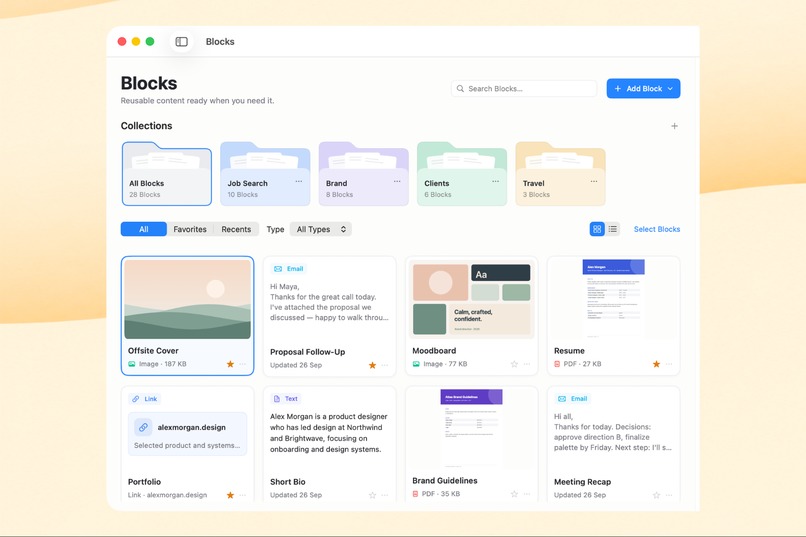Unfavorite the Proposal Follow-Up star
Viewport: 806px width, 537px height.
(x=372, y=365)
